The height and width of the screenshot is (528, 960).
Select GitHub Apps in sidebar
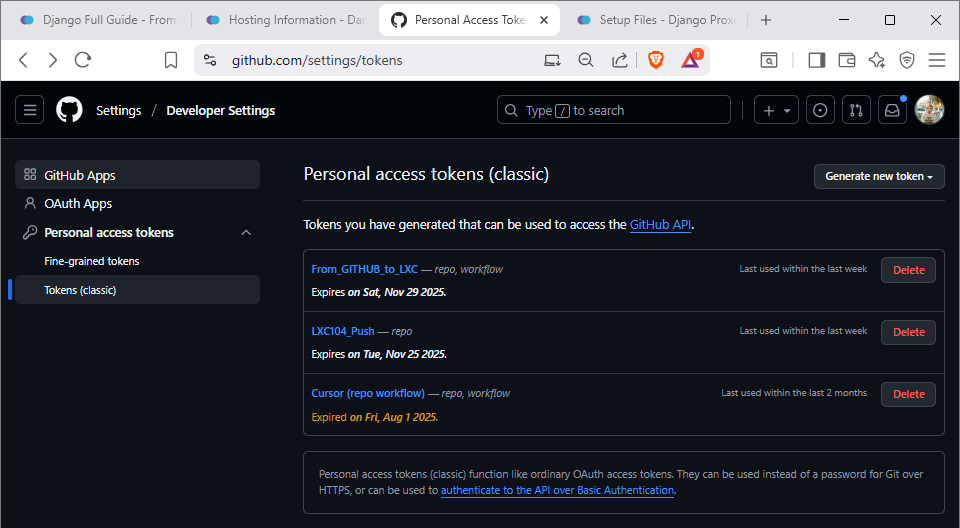(x=138, y=175)
